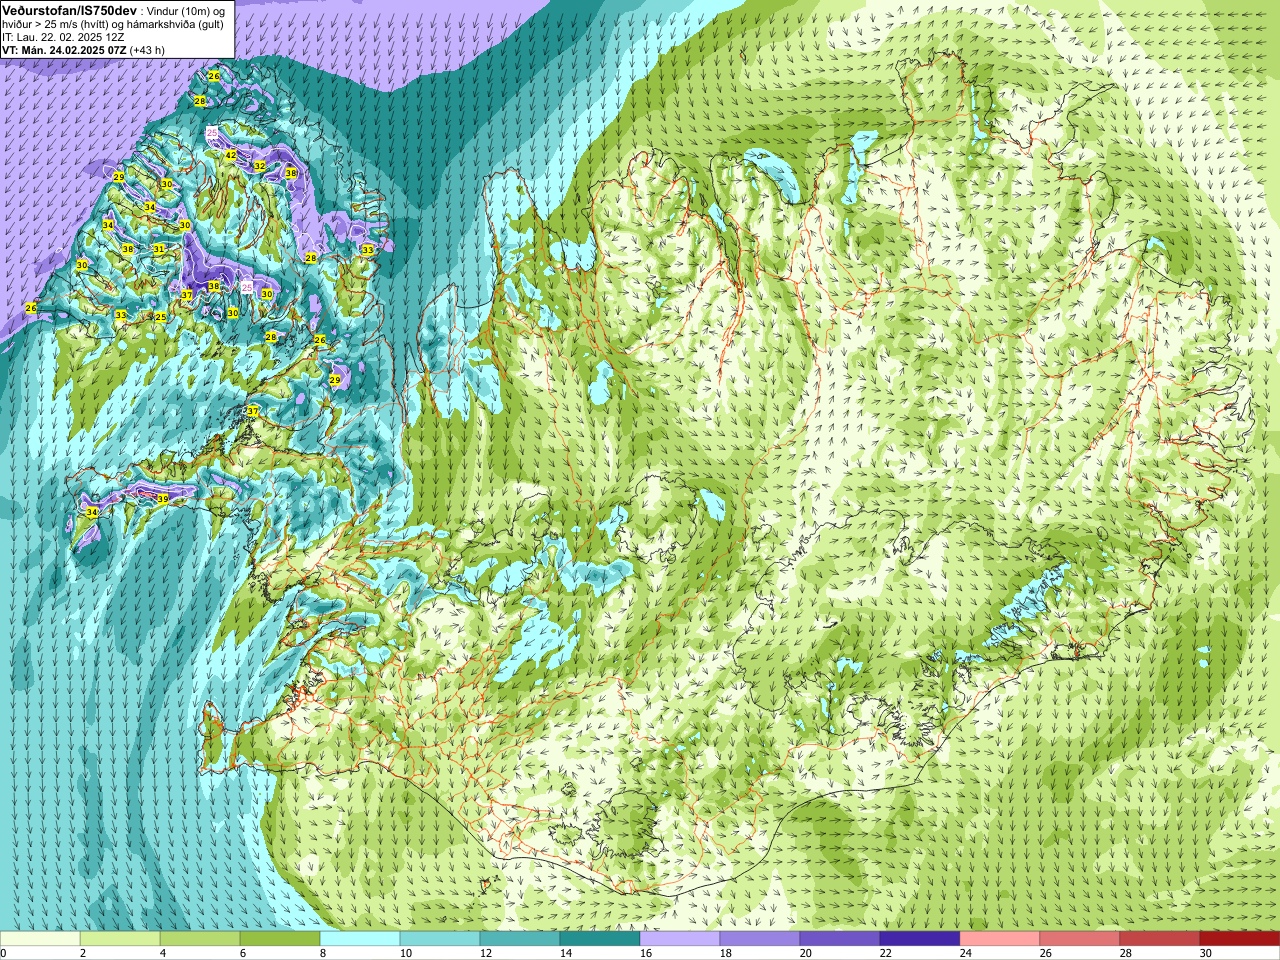Select the 16–18 m/s lavender legend swatch
Screen dimensions: 1280x960
pyautogui.click(x=680, y=939)
